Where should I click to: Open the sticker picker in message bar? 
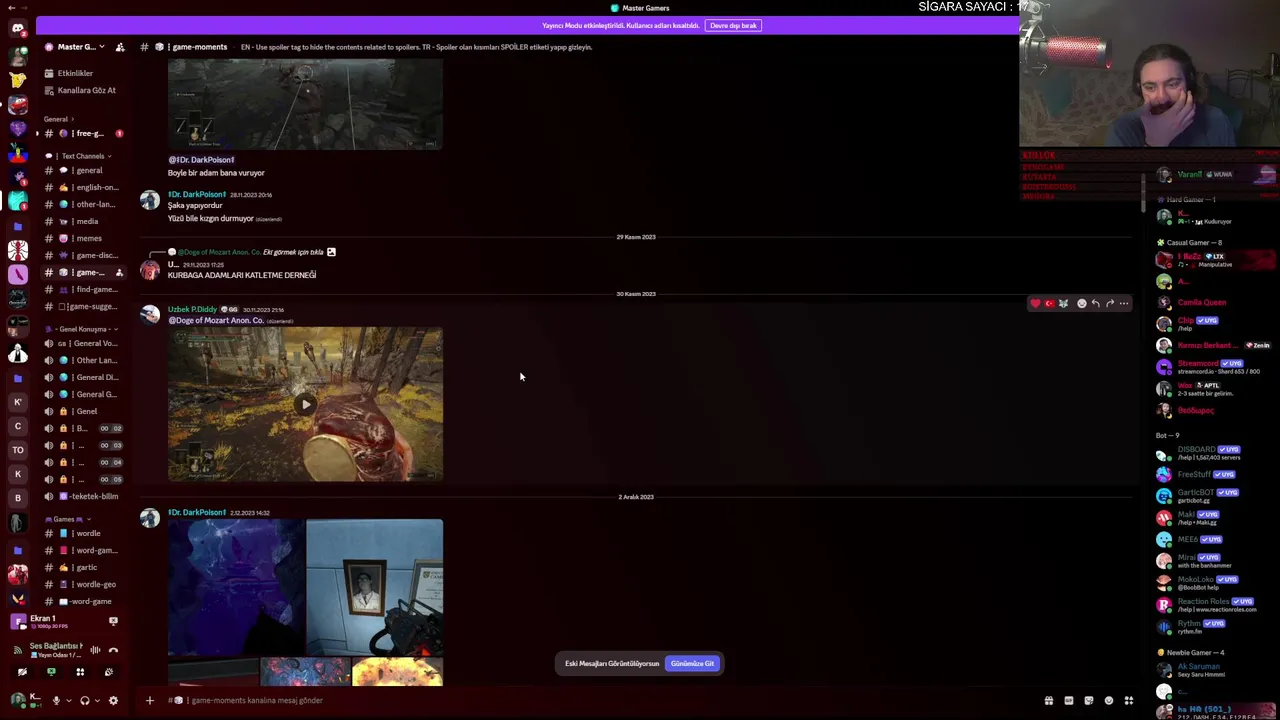tap(1089, 700)
